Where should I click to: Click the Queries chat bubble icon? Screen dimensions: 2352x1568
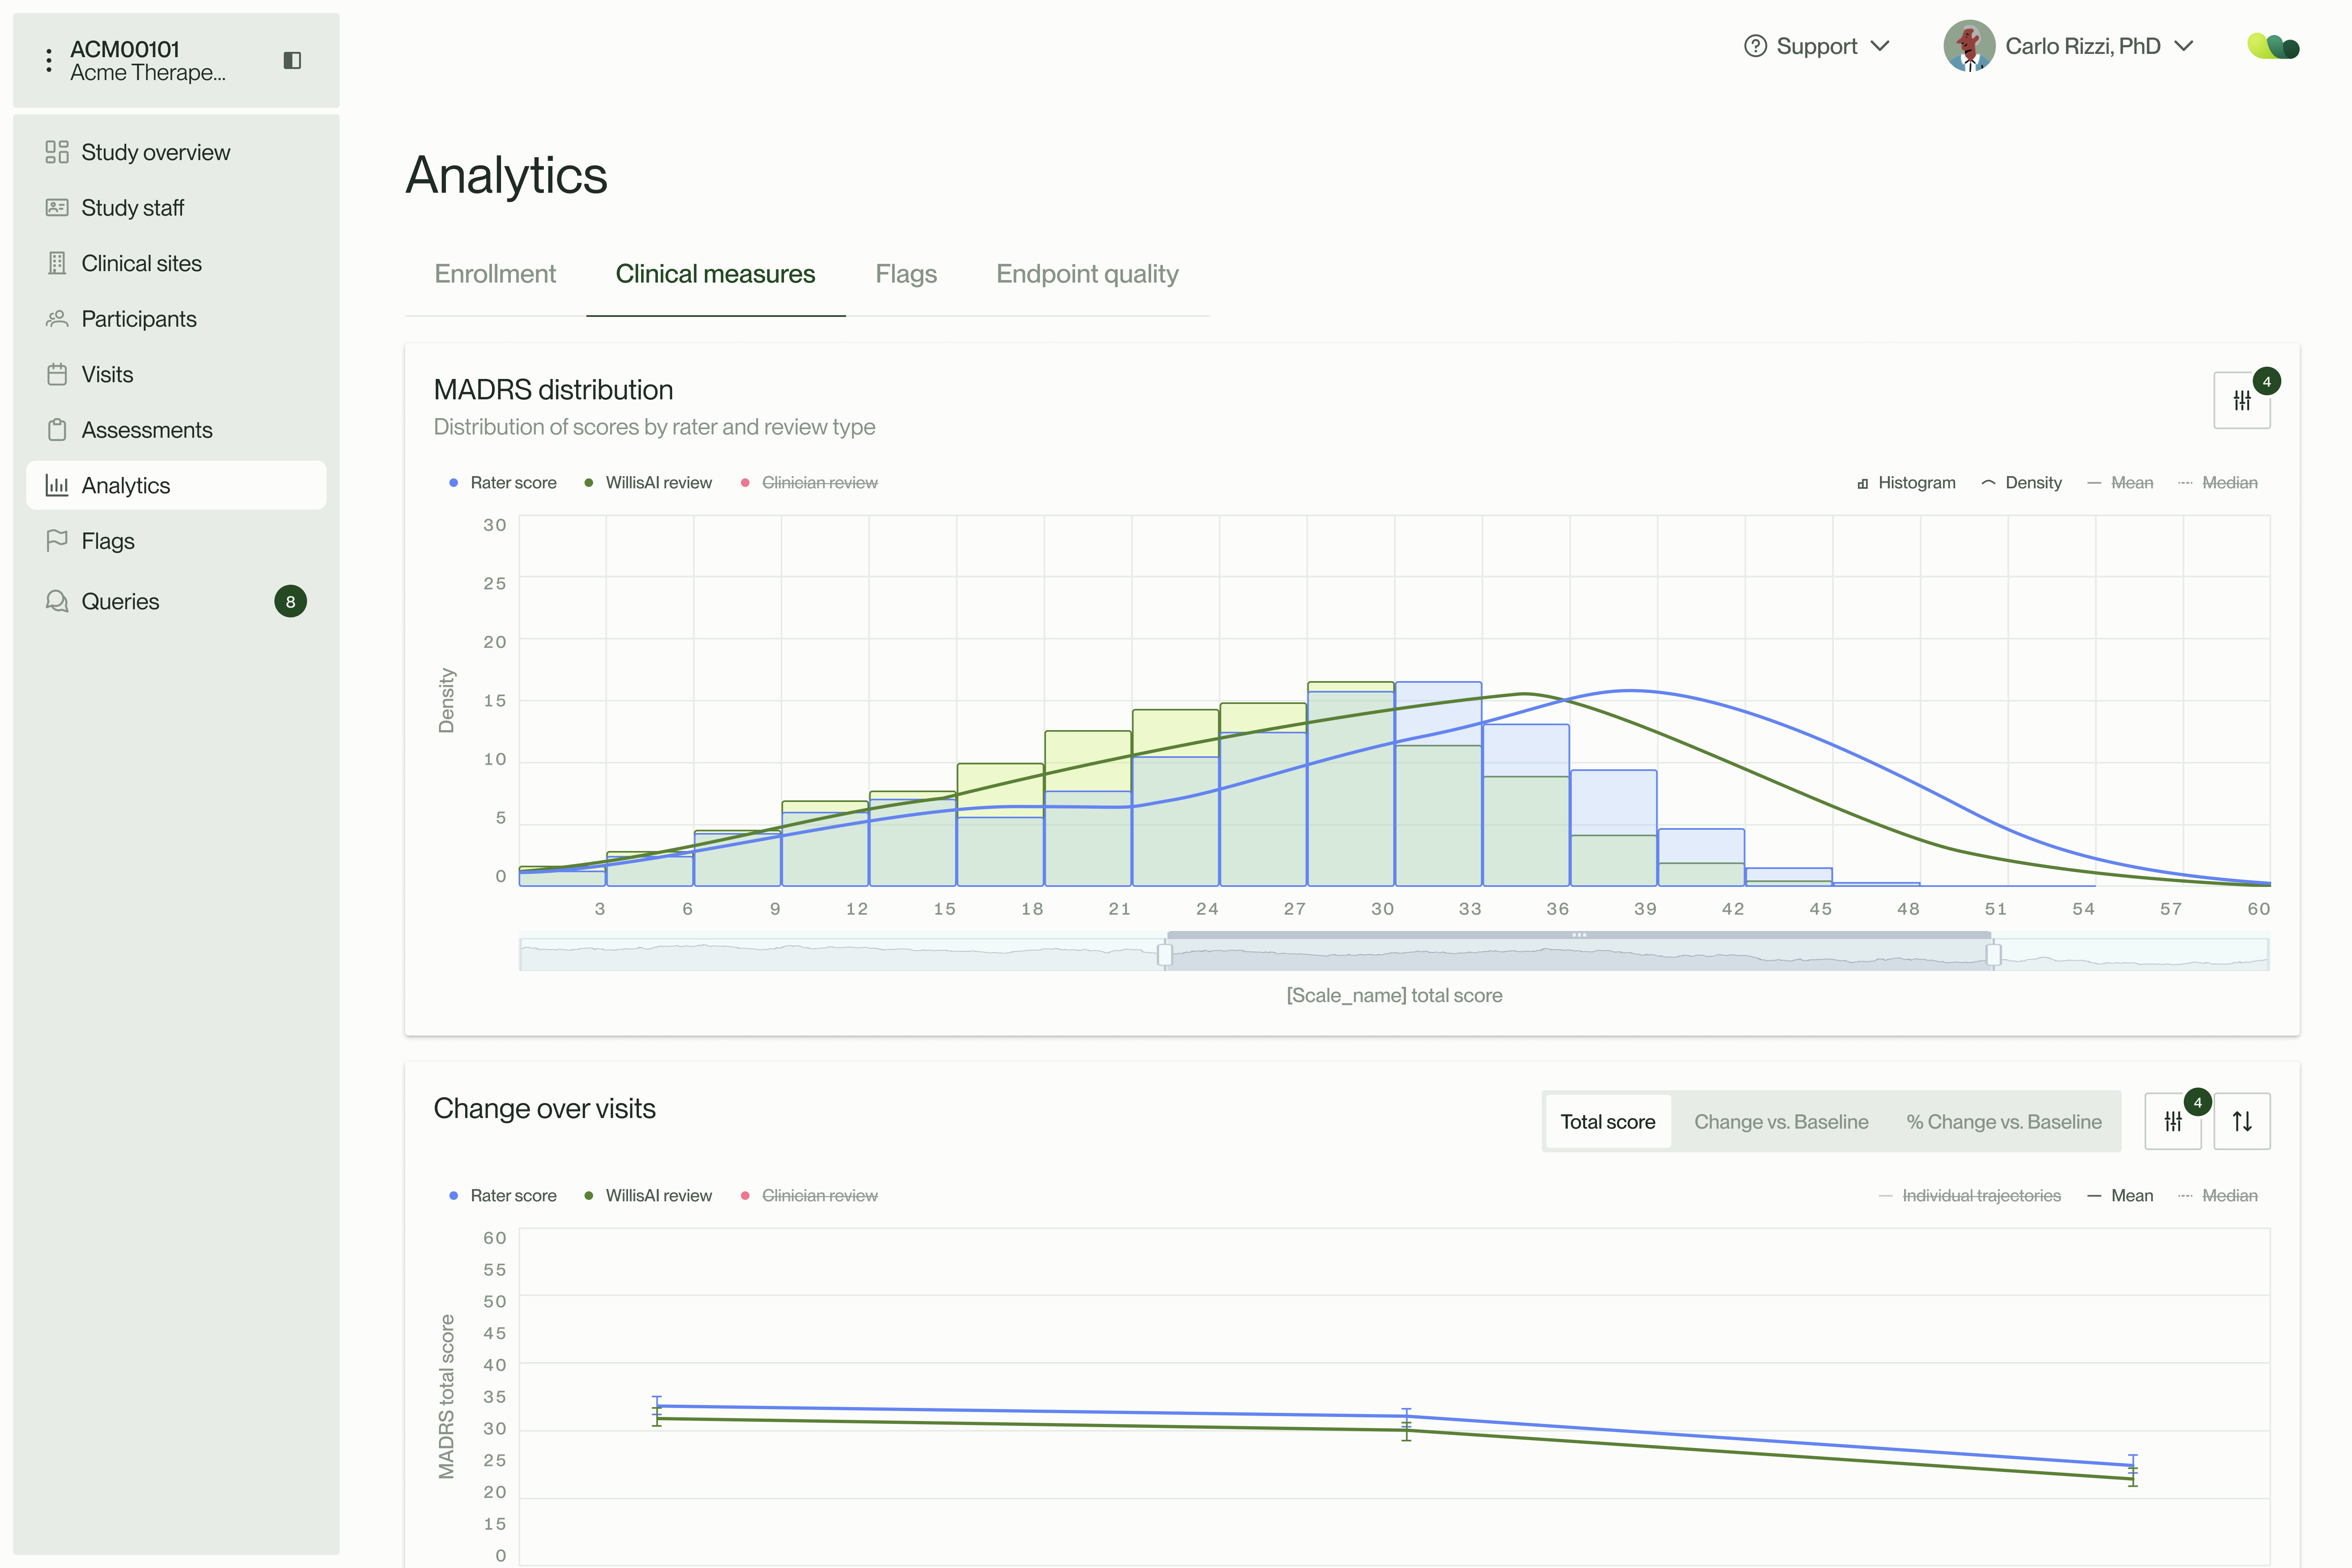click(57, 601)
